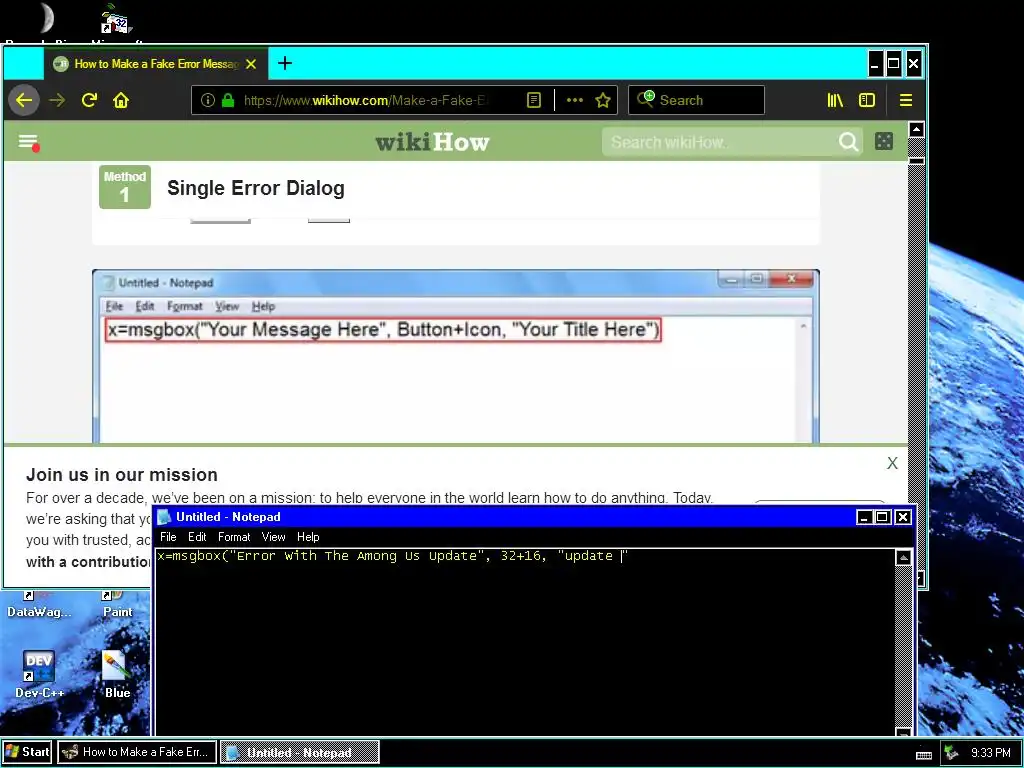Image resolution: width=1024 pixels, height=768 pixels.
Task: Click the msgbox code line in Notepad
Action: click(x=392, y=556)
